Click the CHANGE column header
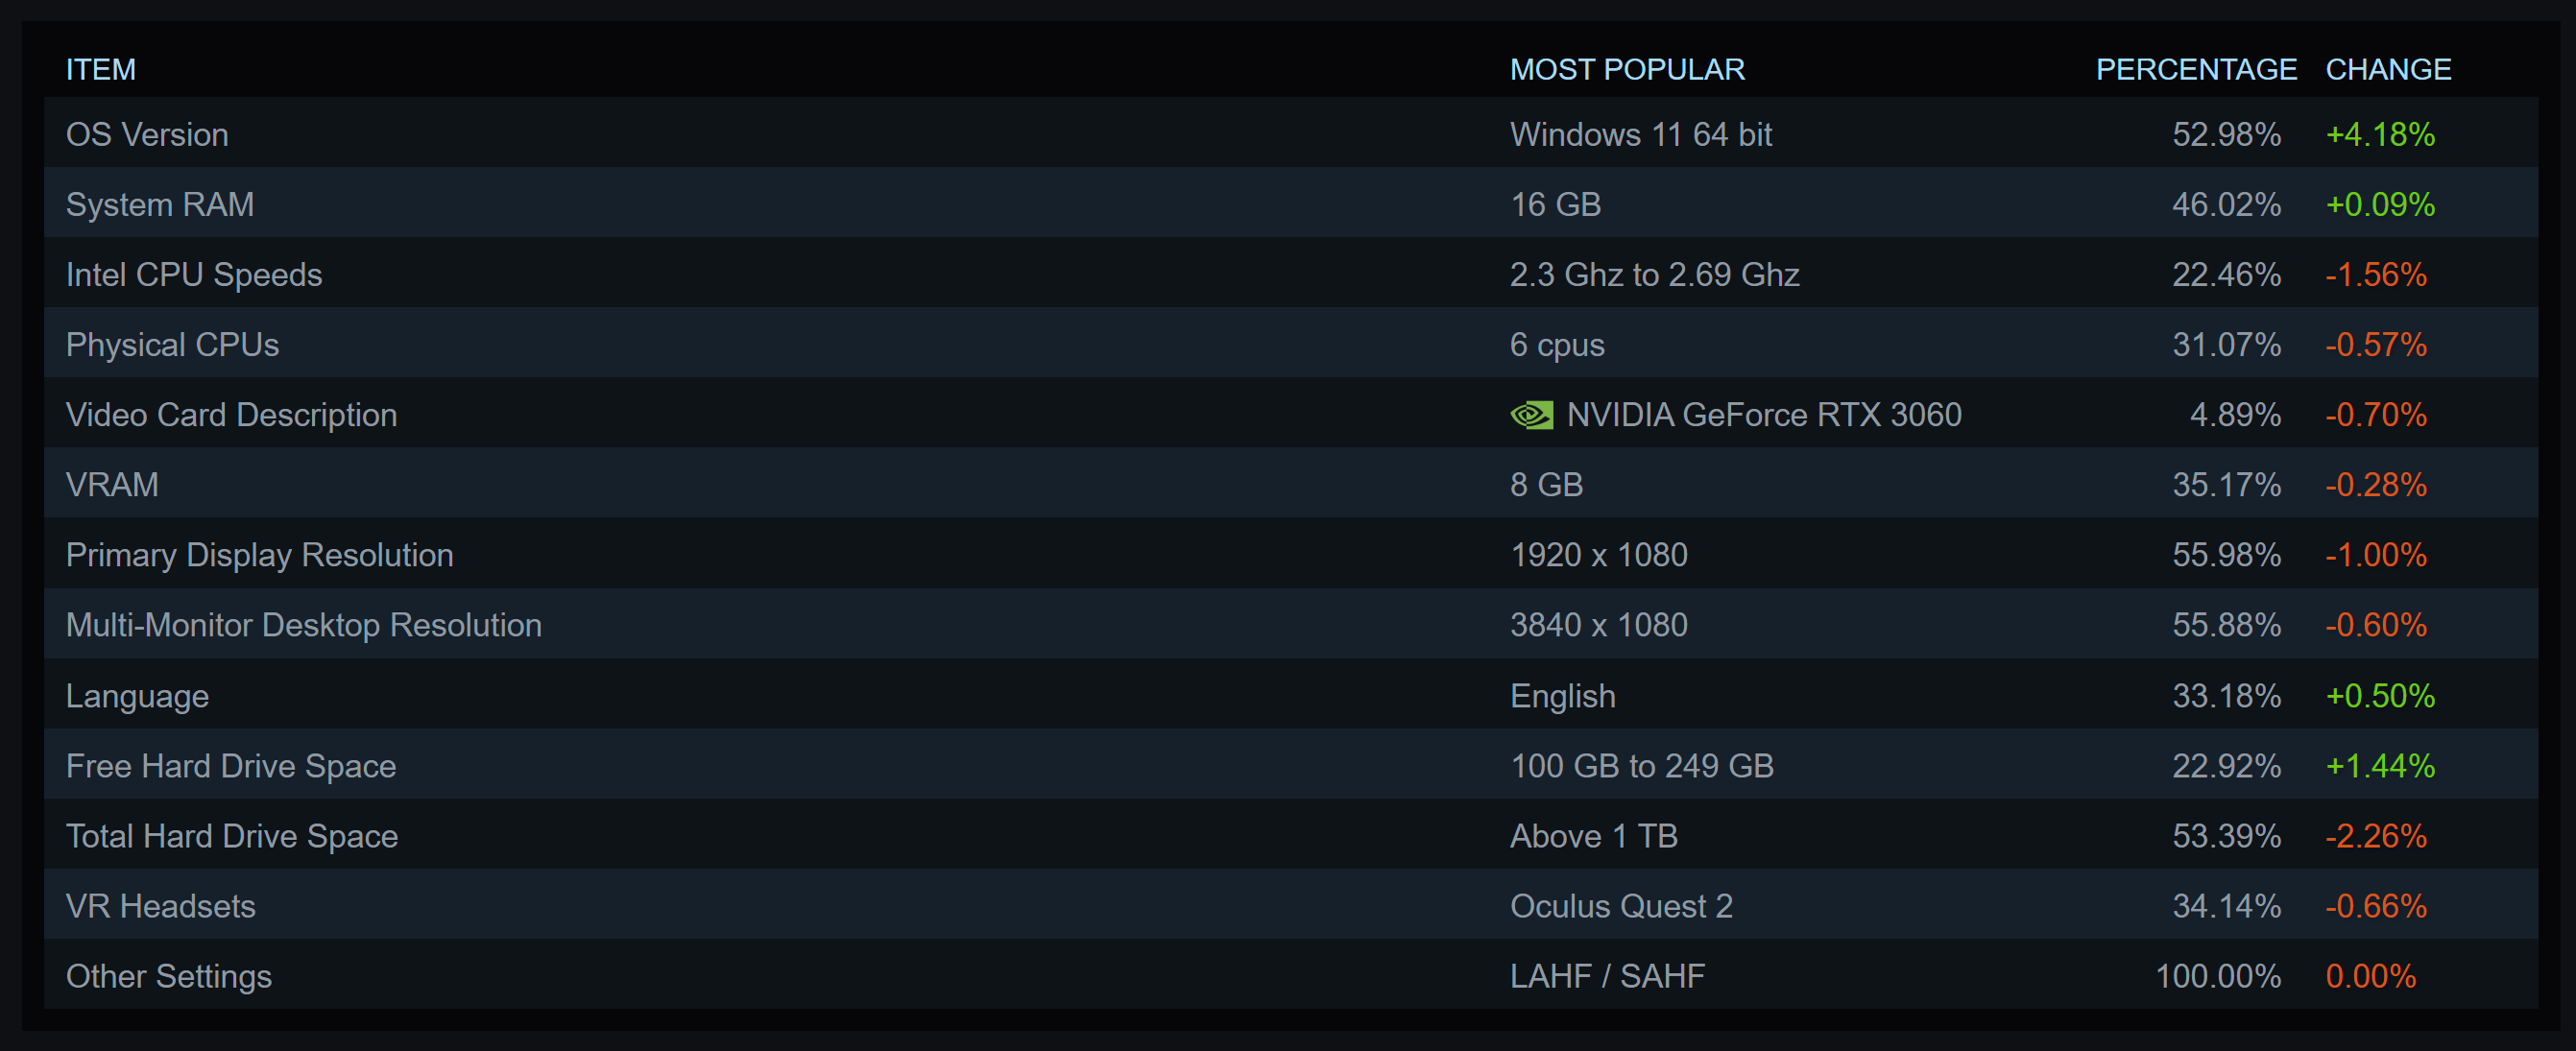This screenshot has height=1051, width=2576. 2387,69
